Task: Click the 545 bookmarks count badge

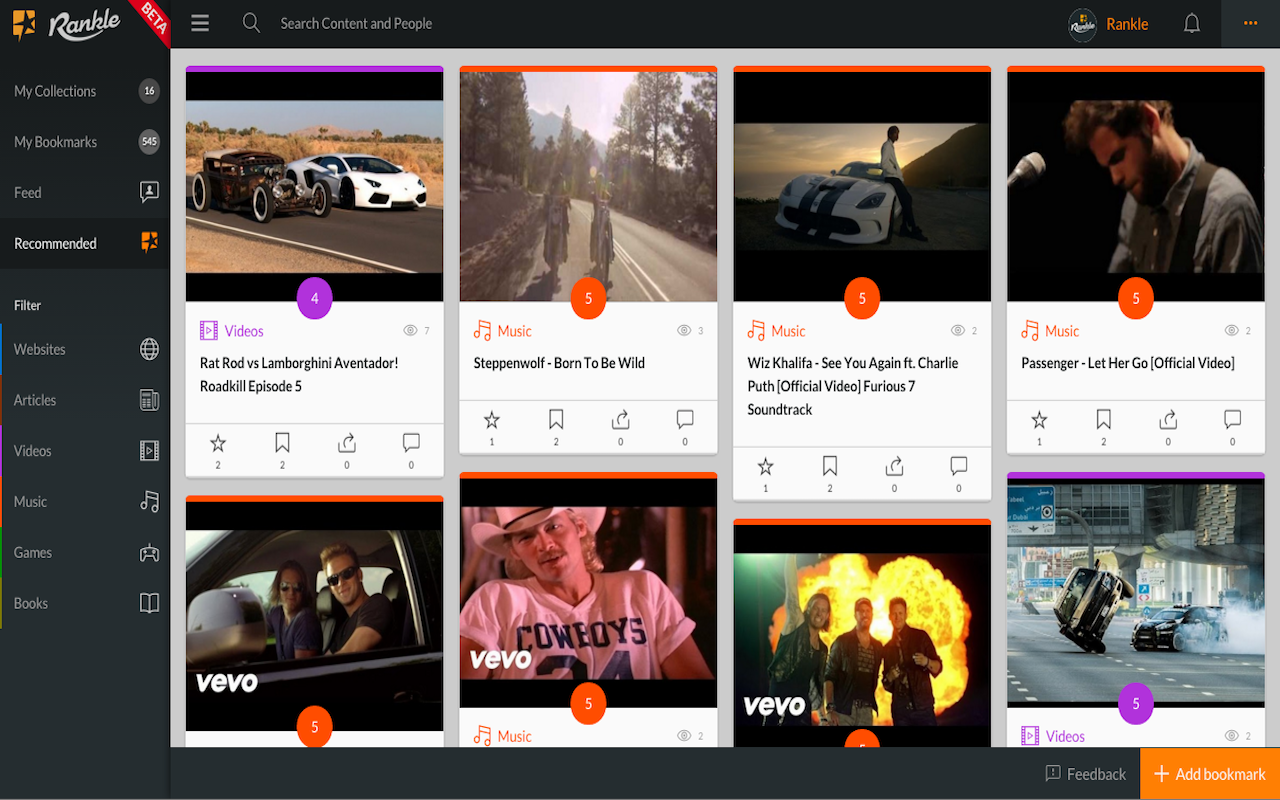Action: point(149,142)
